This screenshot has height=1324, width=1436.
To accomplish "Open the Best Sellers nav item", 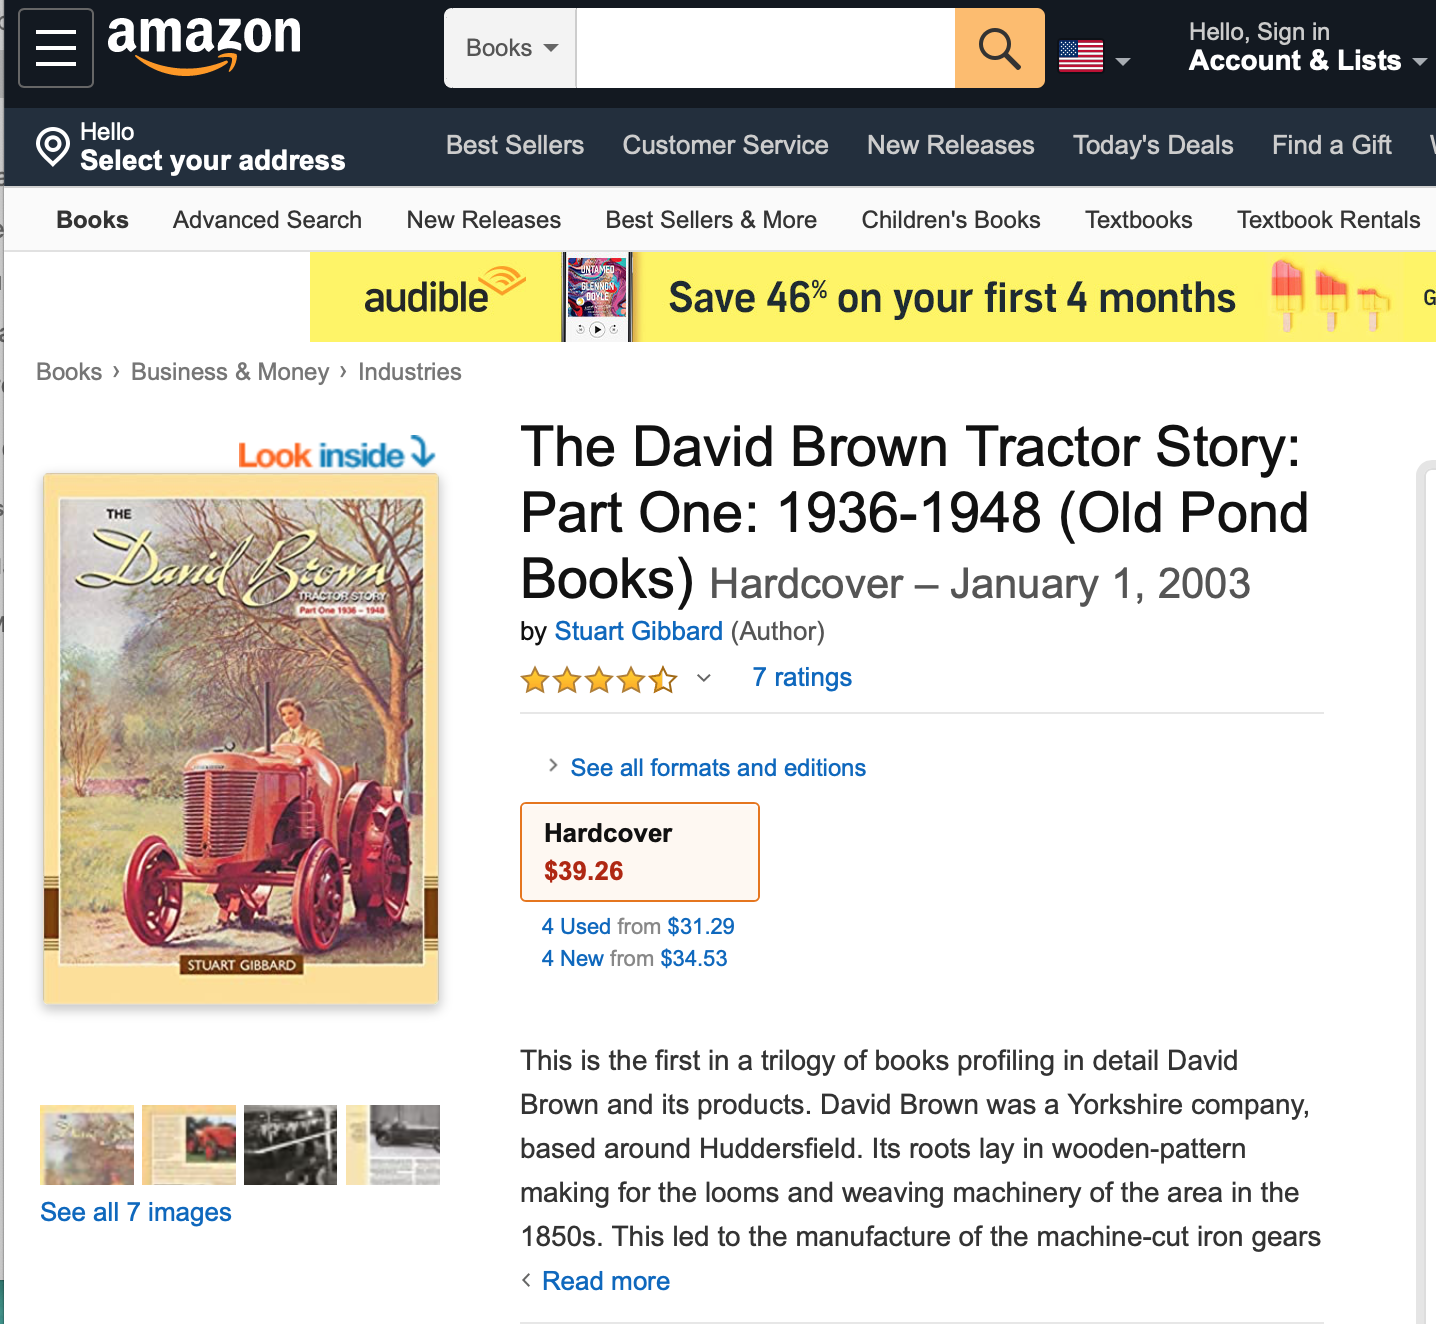I will coord(514,145).
